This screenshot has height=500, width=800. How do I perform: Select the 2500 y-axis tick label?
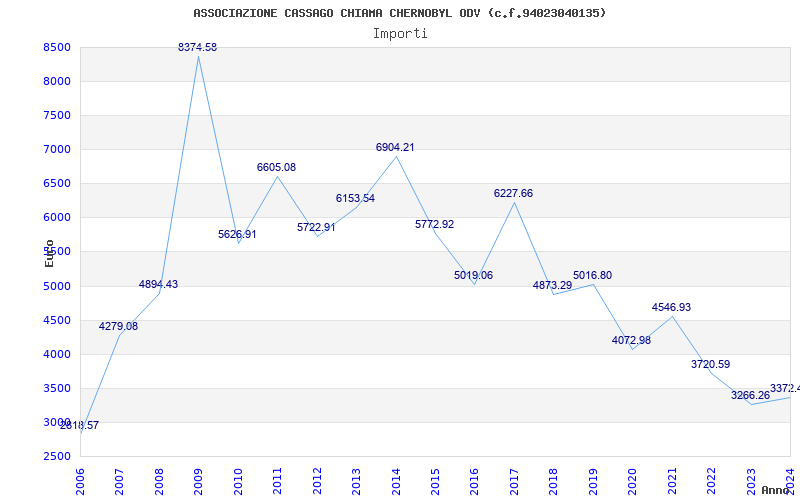(57, 456)
